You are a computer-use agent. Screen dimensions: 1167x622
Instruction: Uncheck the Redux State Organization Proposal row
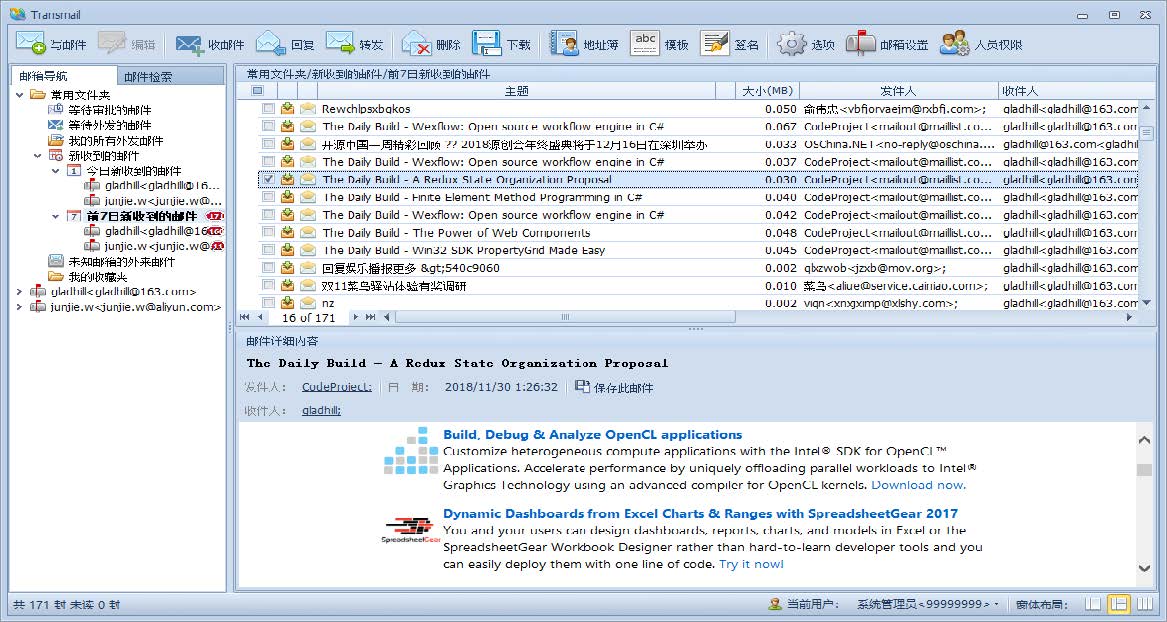click(x=268, y=180)
